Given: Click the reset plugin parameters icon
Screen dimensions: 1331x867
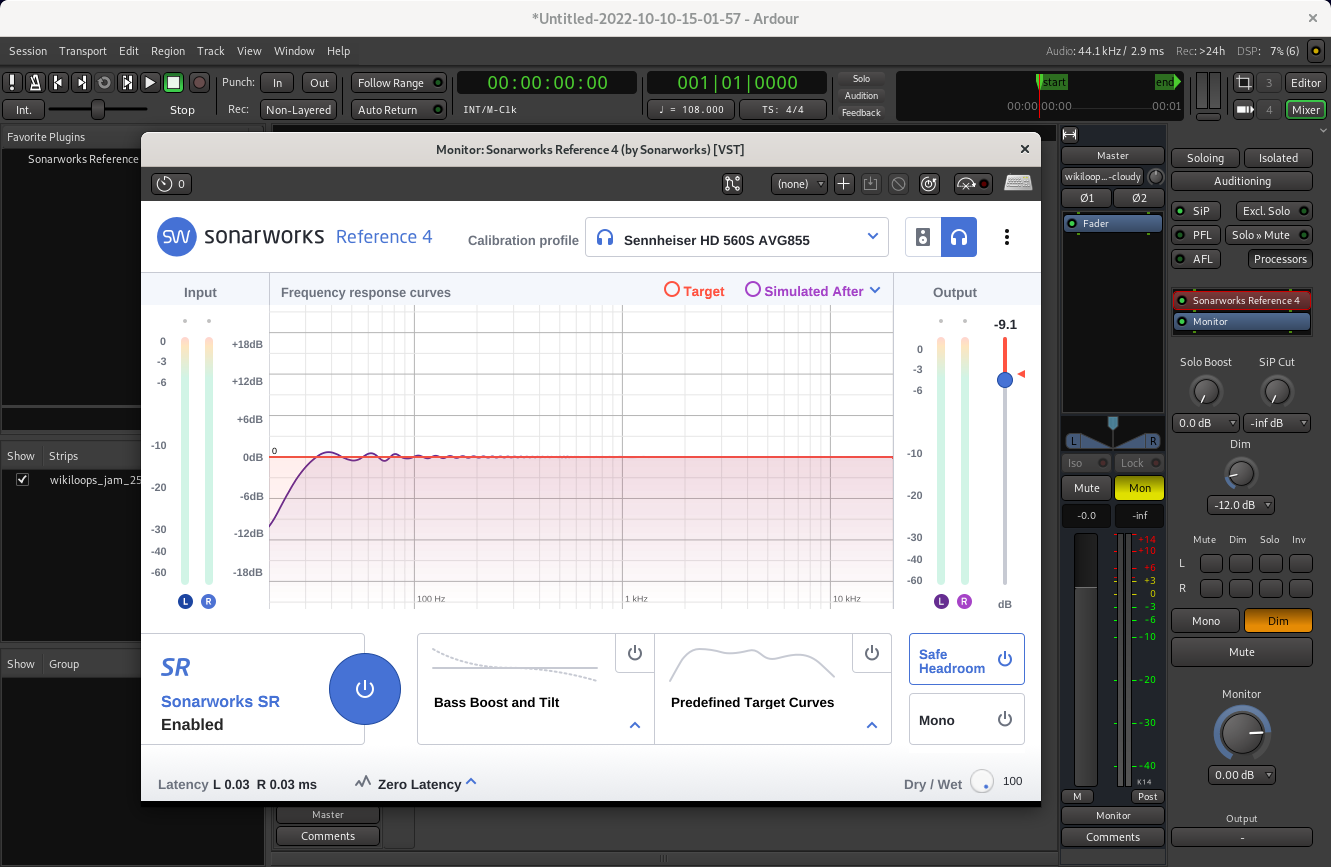Looking at the screenshot, I should coord(929,184).
